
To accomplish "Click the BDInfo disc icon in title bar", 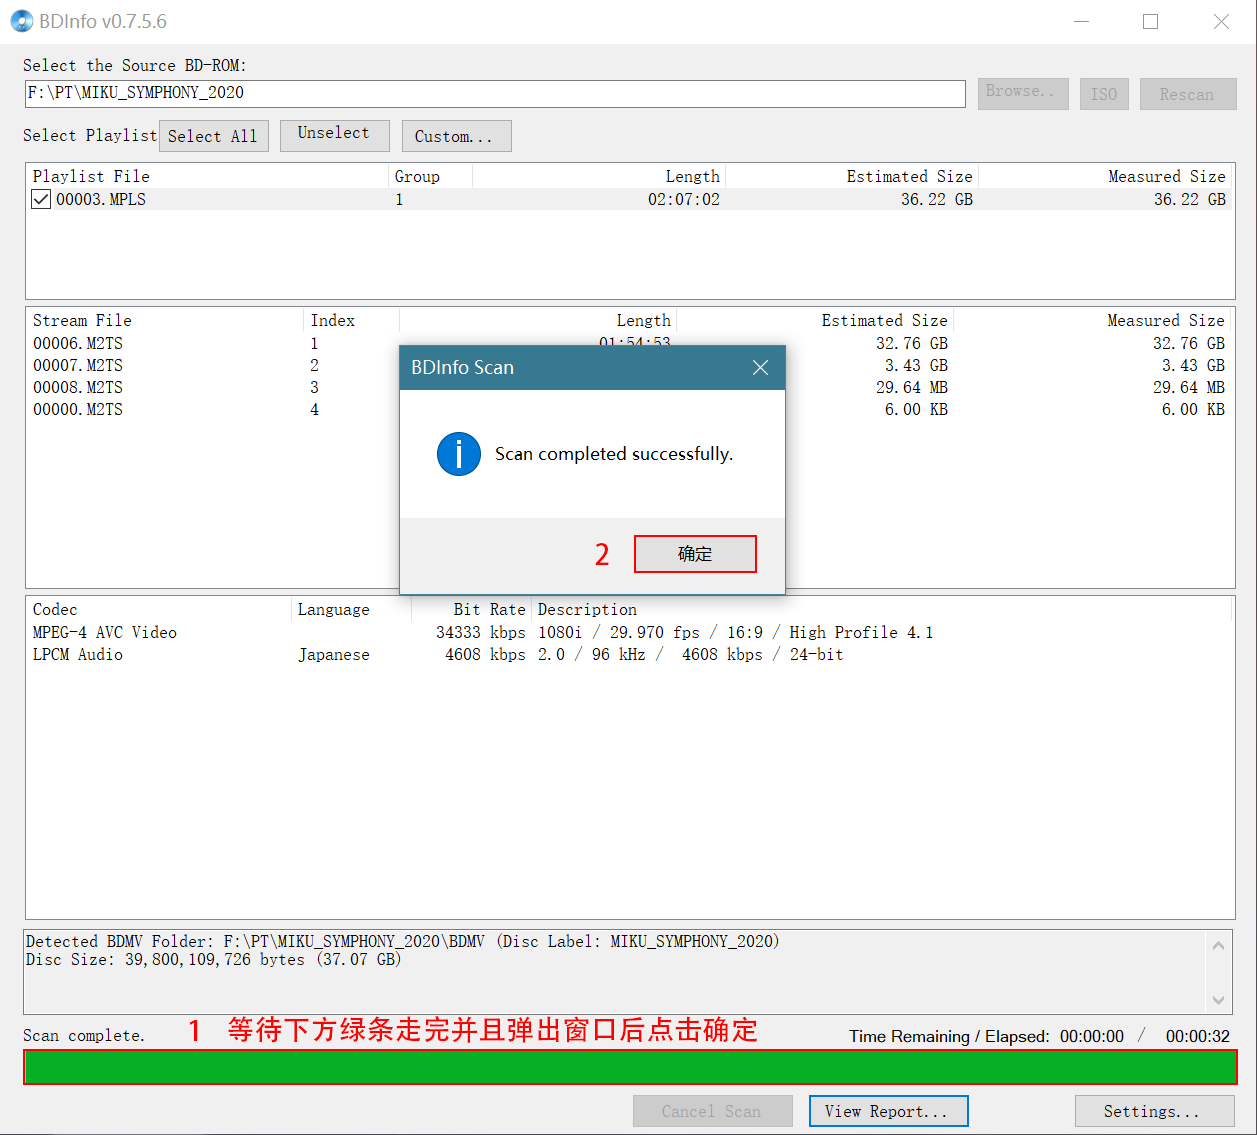I will tap(21, 21).
